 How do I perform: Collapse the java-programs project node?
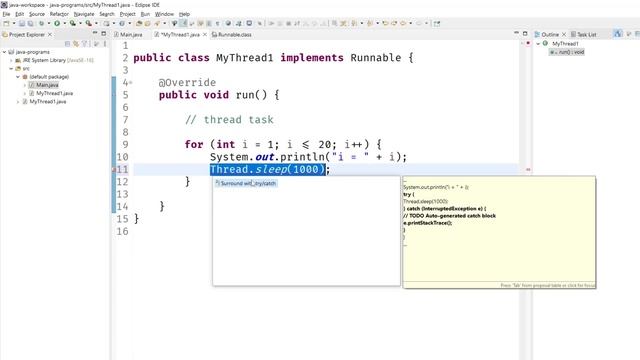click(x=4, y=52)
